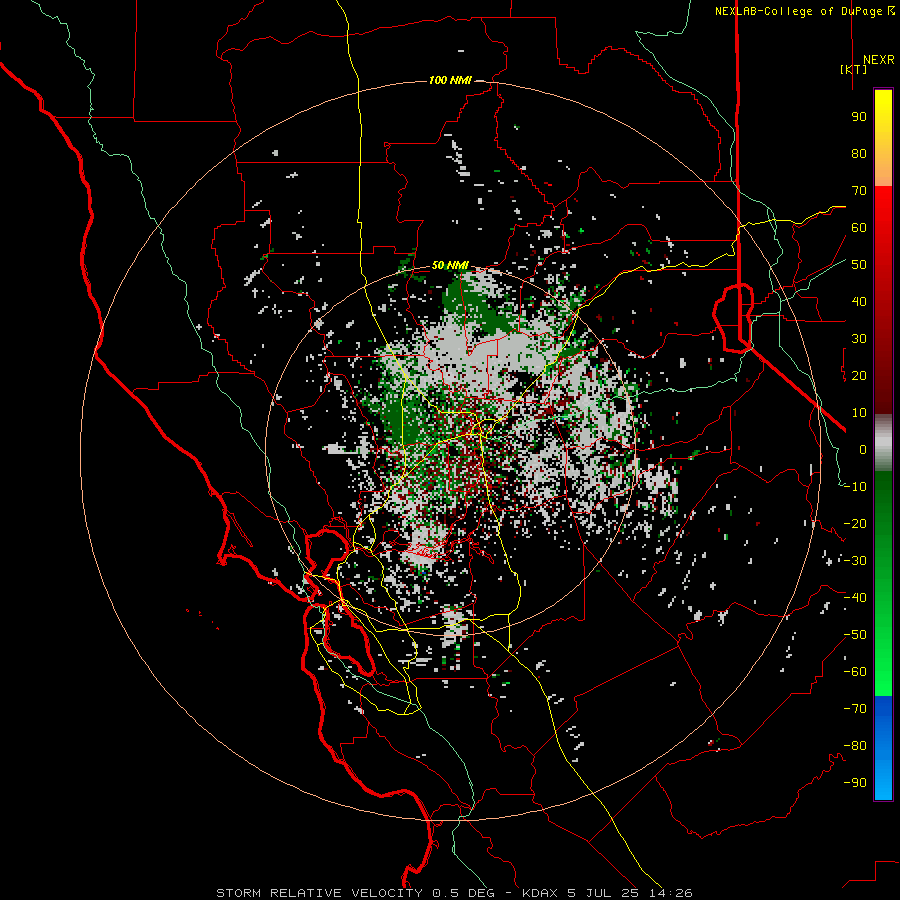
Task: Click the 50 value on velocity scale
Action: point(859,265)
